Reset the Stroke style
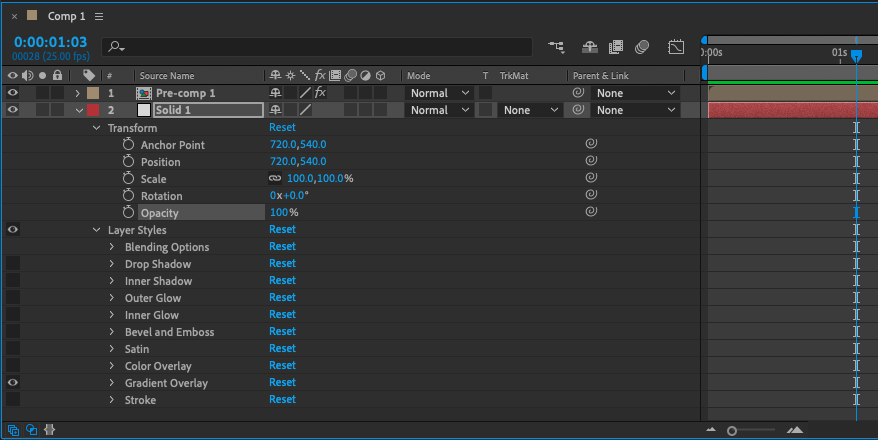The width and height of the screenshot is (878, 440). (x=282, y=399)
